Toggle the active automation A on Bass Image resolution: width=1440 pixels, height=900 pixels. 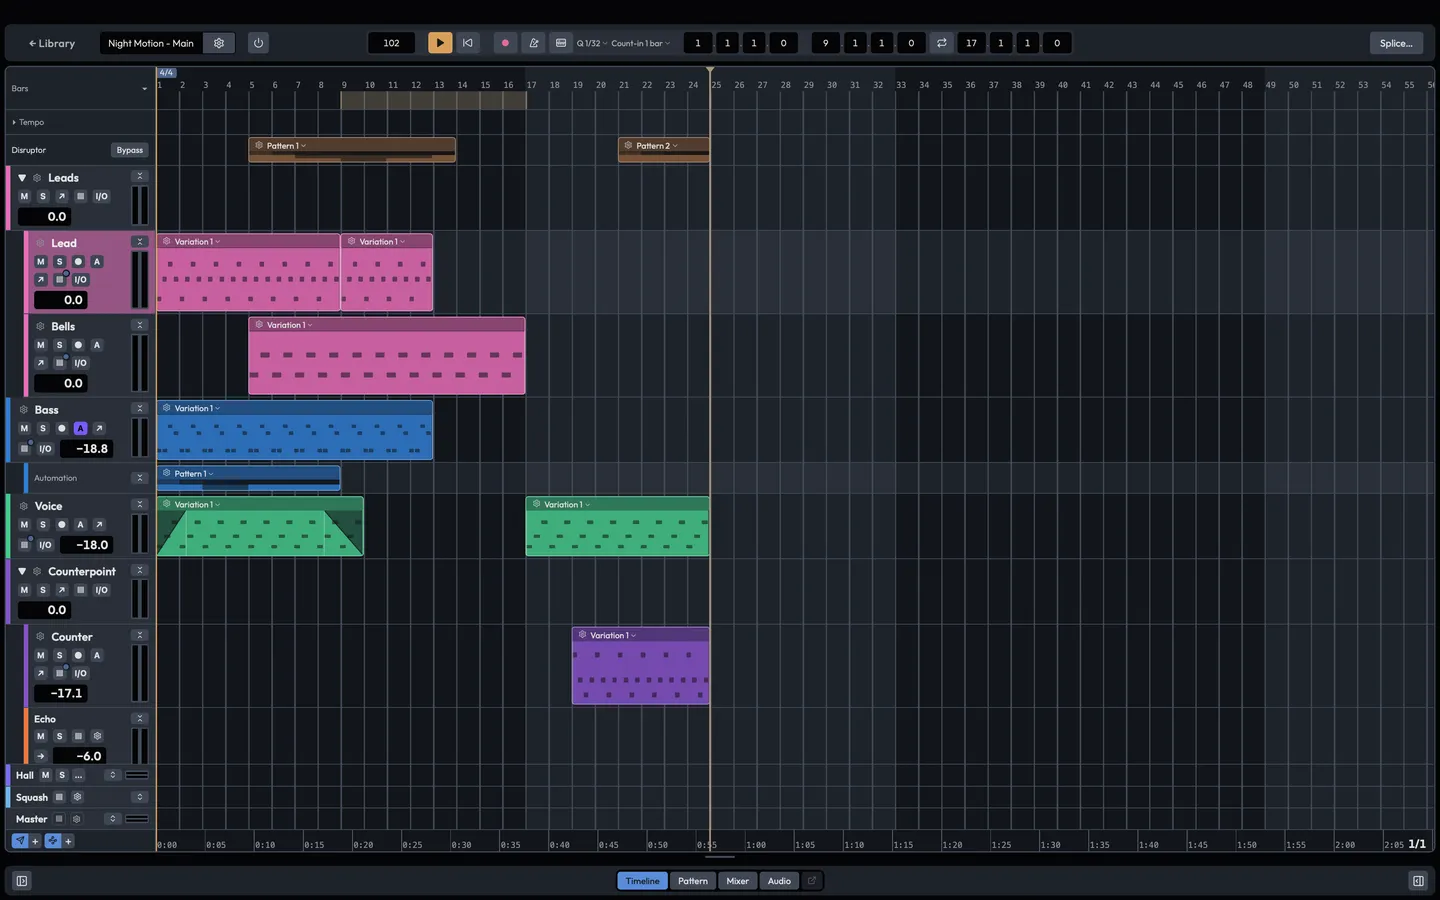pos(80,428)
